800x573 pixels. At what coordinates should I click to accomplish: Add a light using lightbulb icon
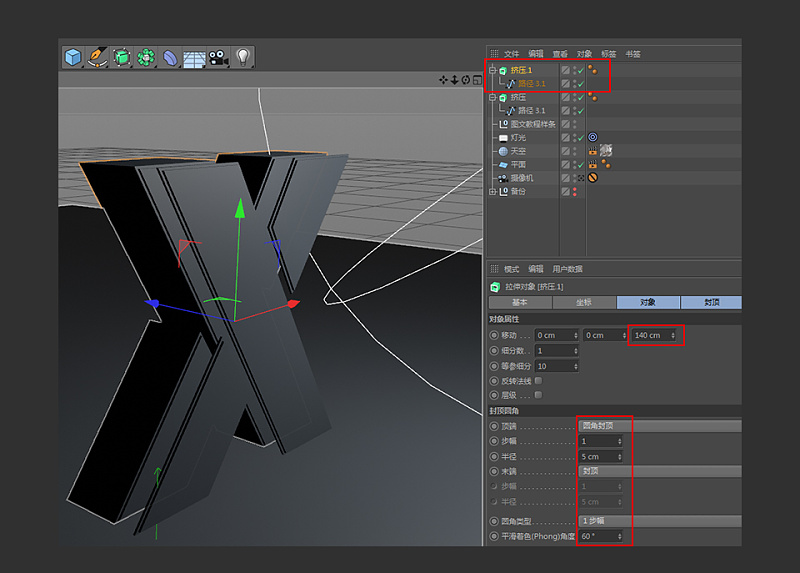(x=242, y=57)
